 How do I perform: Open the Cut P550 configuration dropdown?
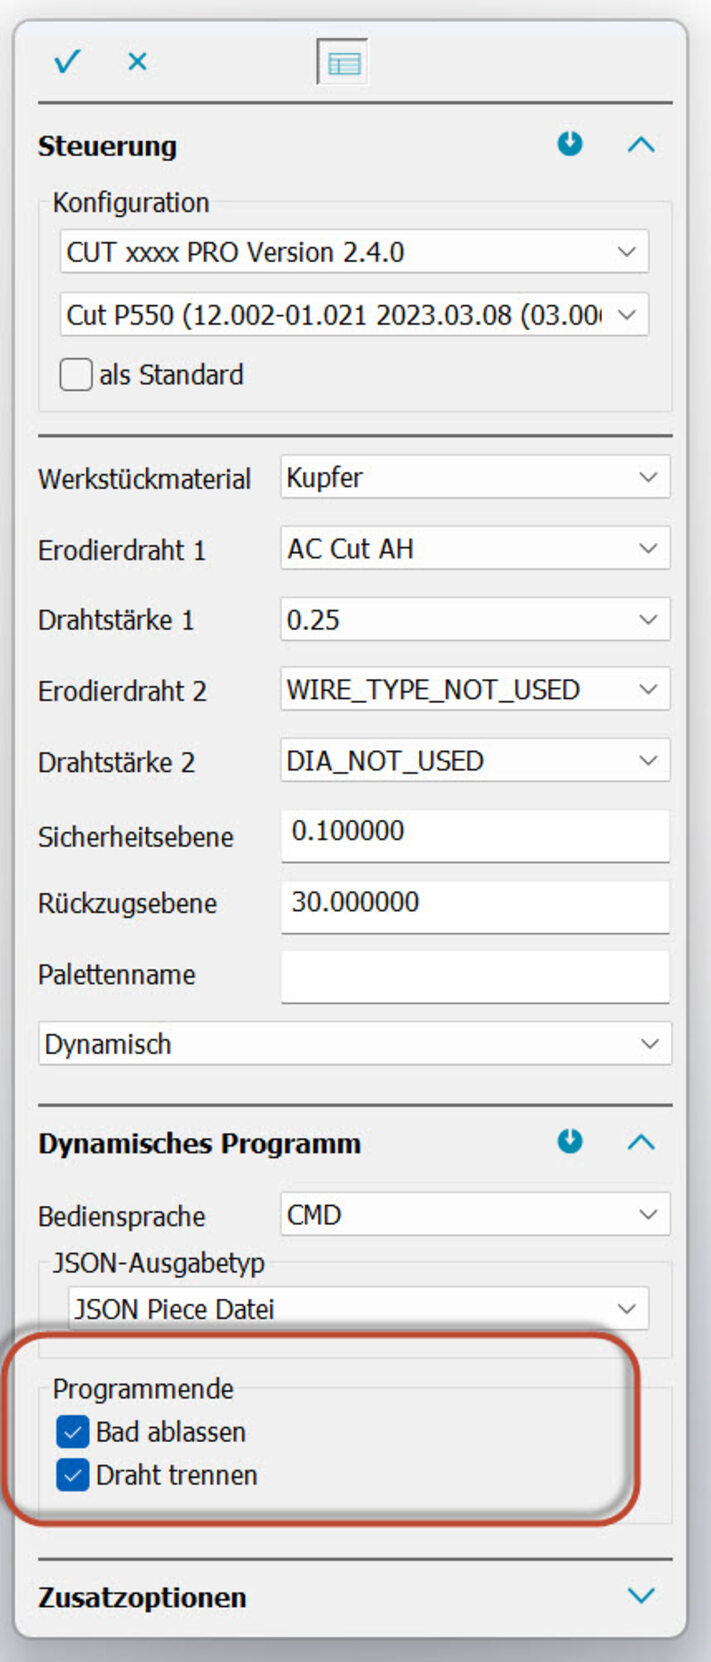pos(354,315)
